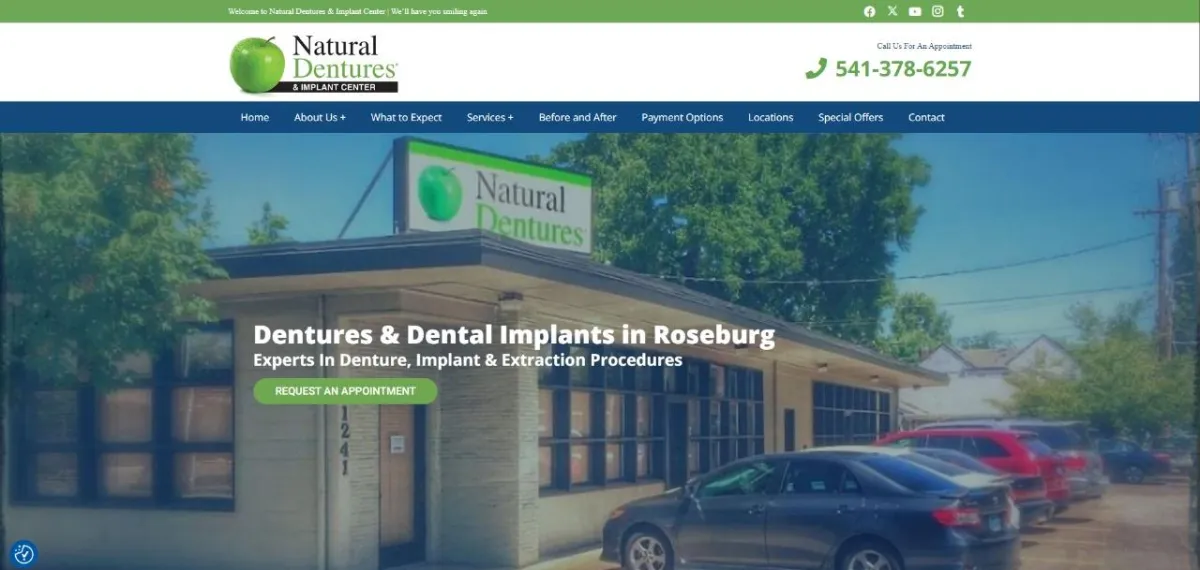Image resolution: width=1200 pixels, height=570 pixels.
Task: Select Payment Options in navigation
Action: click(682, 117)
